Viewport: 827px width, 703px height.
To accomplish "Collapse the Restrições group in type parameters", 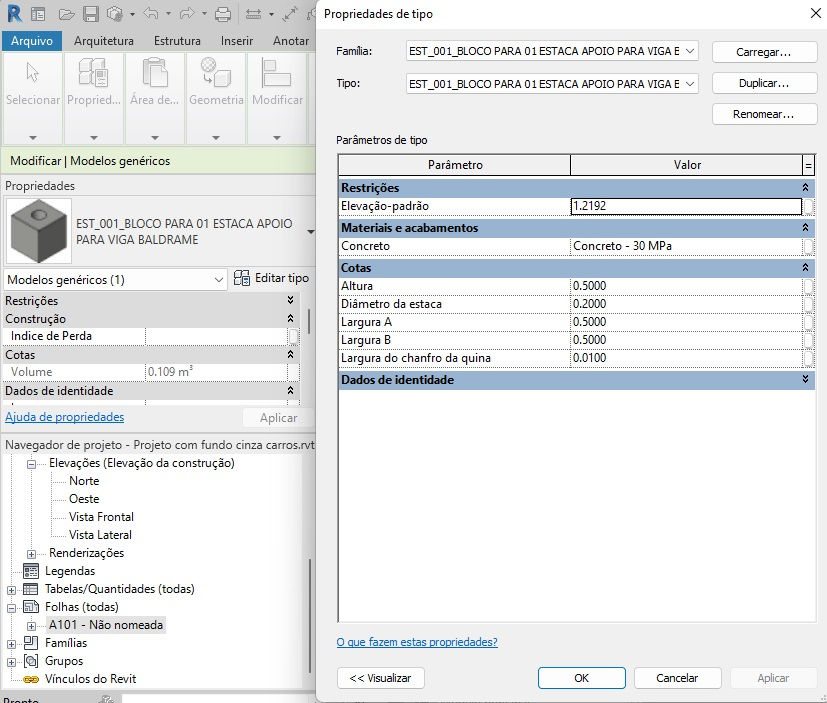I will point(805,188).
